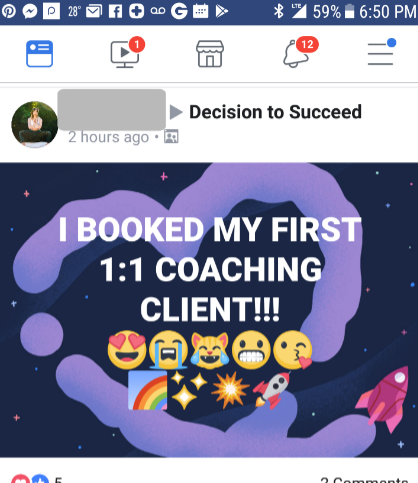
Task: Tap the poster's profile picture
Action: tap(35, 124)
